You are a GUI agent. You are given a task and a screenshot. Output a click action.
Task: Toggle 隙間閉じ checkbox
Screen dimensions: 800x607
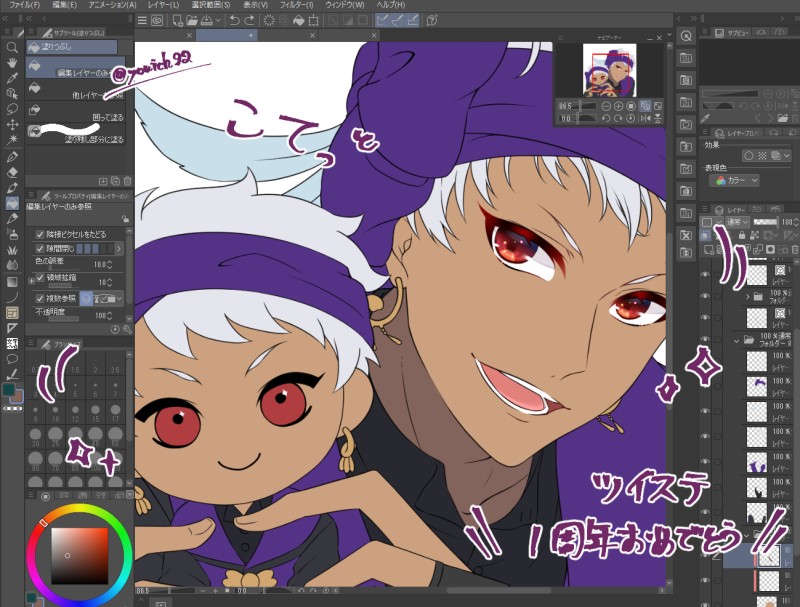40,248
